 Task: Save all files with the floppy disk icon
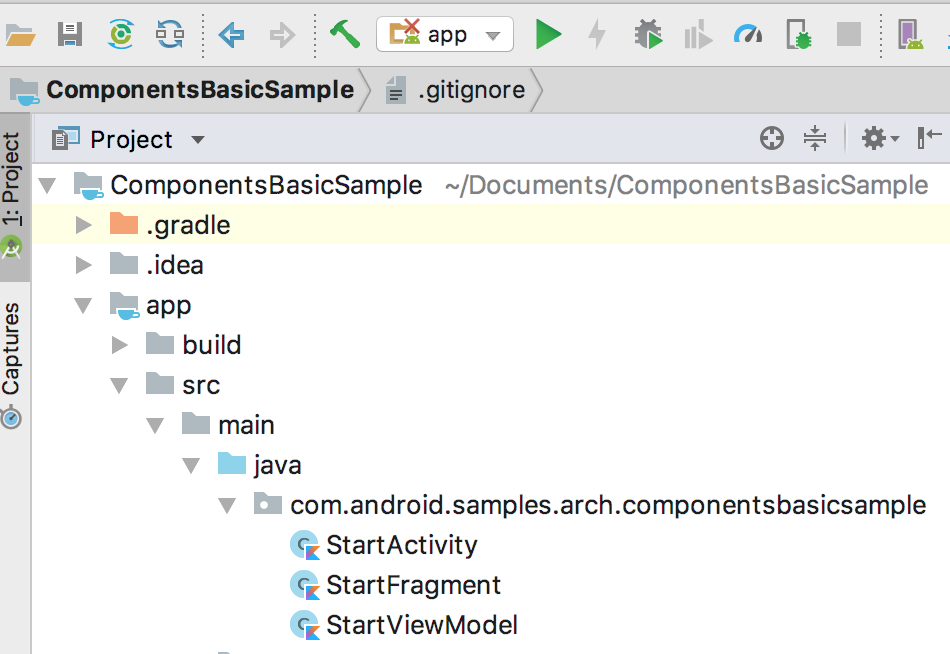tap(70, 35)
